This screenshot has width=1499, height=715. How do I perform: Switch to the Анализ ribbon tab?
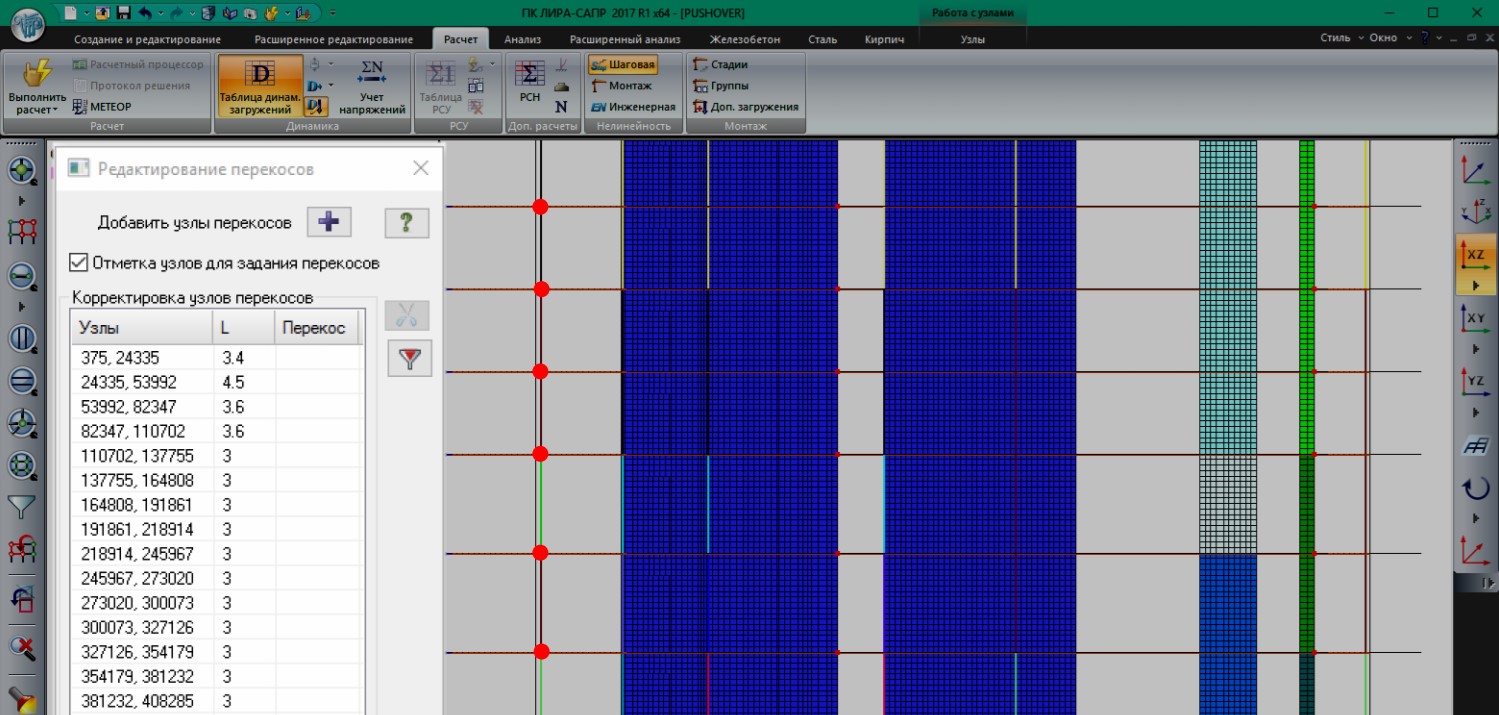(522, 39)
